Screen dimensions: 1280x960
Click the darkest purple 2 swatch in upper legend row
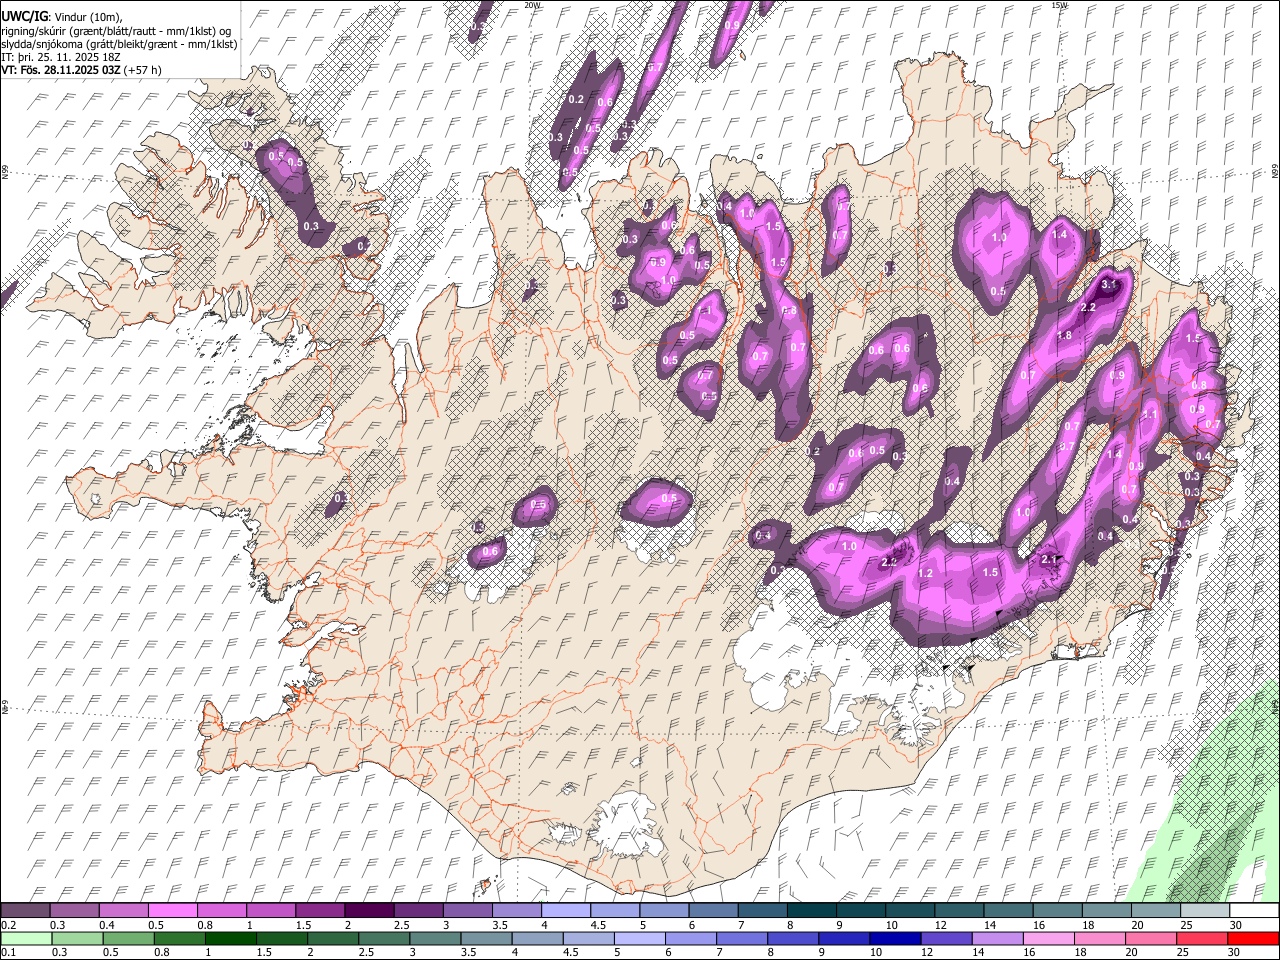pyautogui.click(x=368, y=910)
